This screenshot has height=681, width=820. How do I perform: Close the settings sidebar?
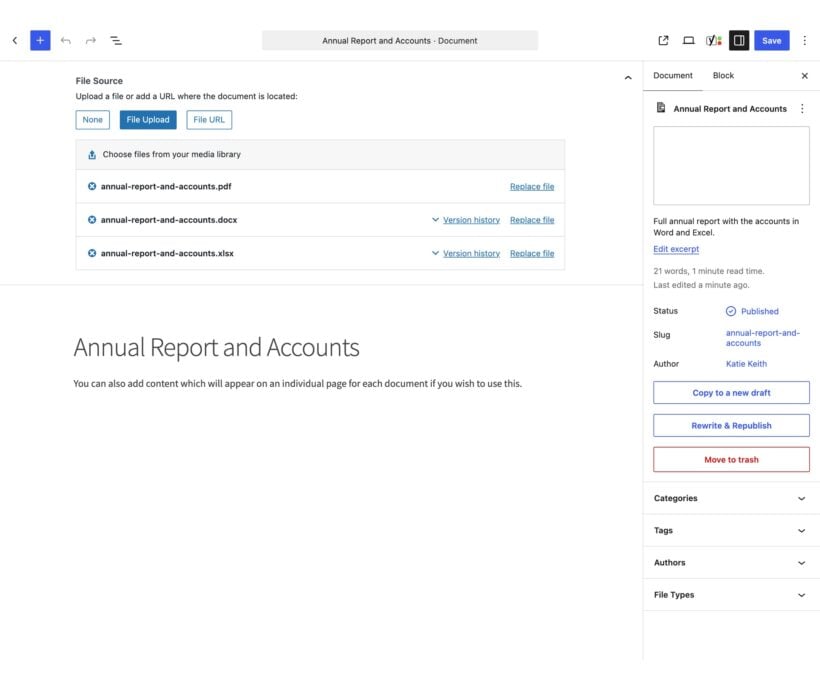(804, 76)
